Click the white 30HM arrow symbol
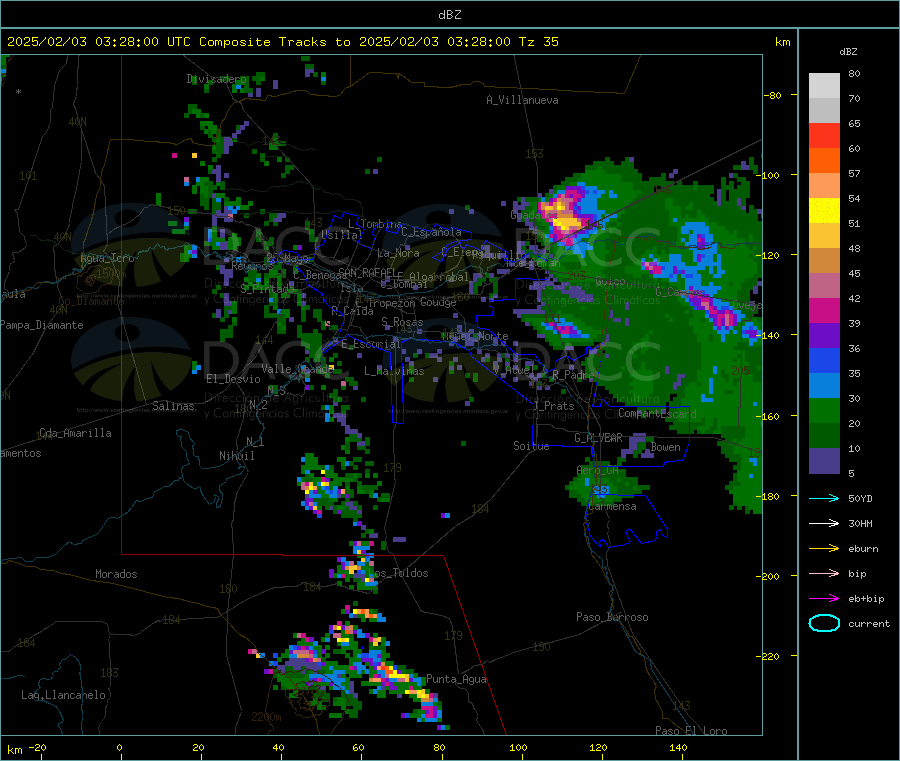 pyautogui.click(x=824, y=523)
